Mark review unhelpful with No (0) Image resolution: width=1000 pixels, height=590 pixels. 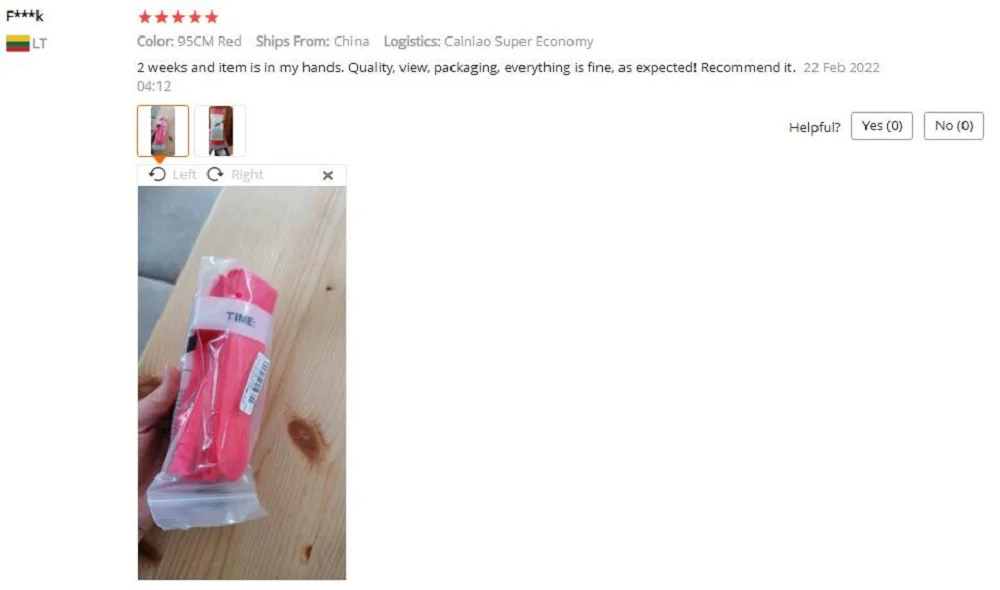tap(953, 126)
